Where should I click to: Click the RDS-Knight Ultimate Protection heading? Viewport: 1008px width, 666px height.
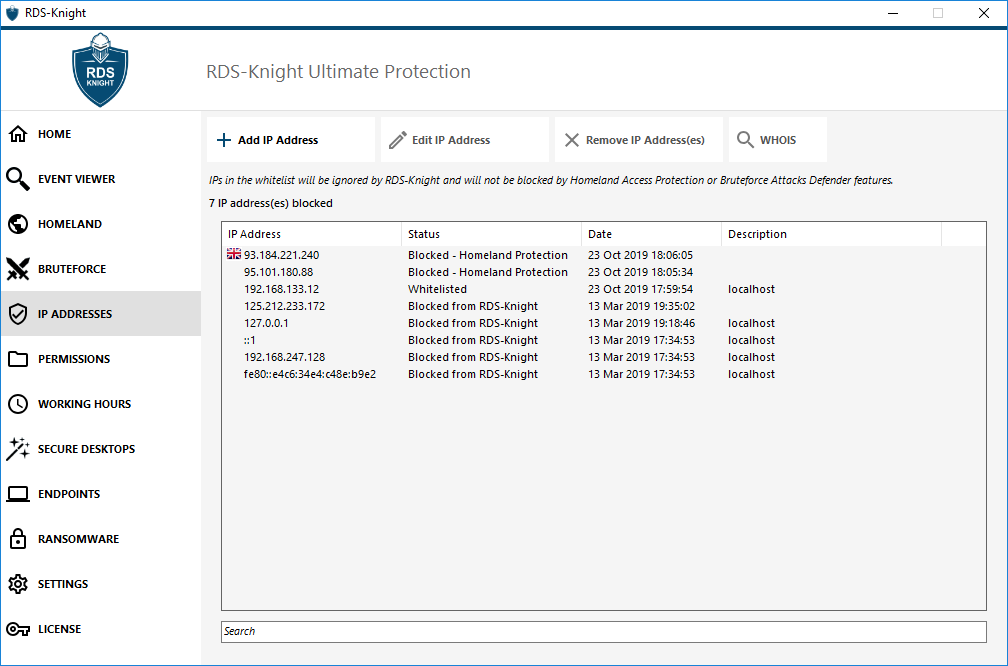[x=338, y=71]
